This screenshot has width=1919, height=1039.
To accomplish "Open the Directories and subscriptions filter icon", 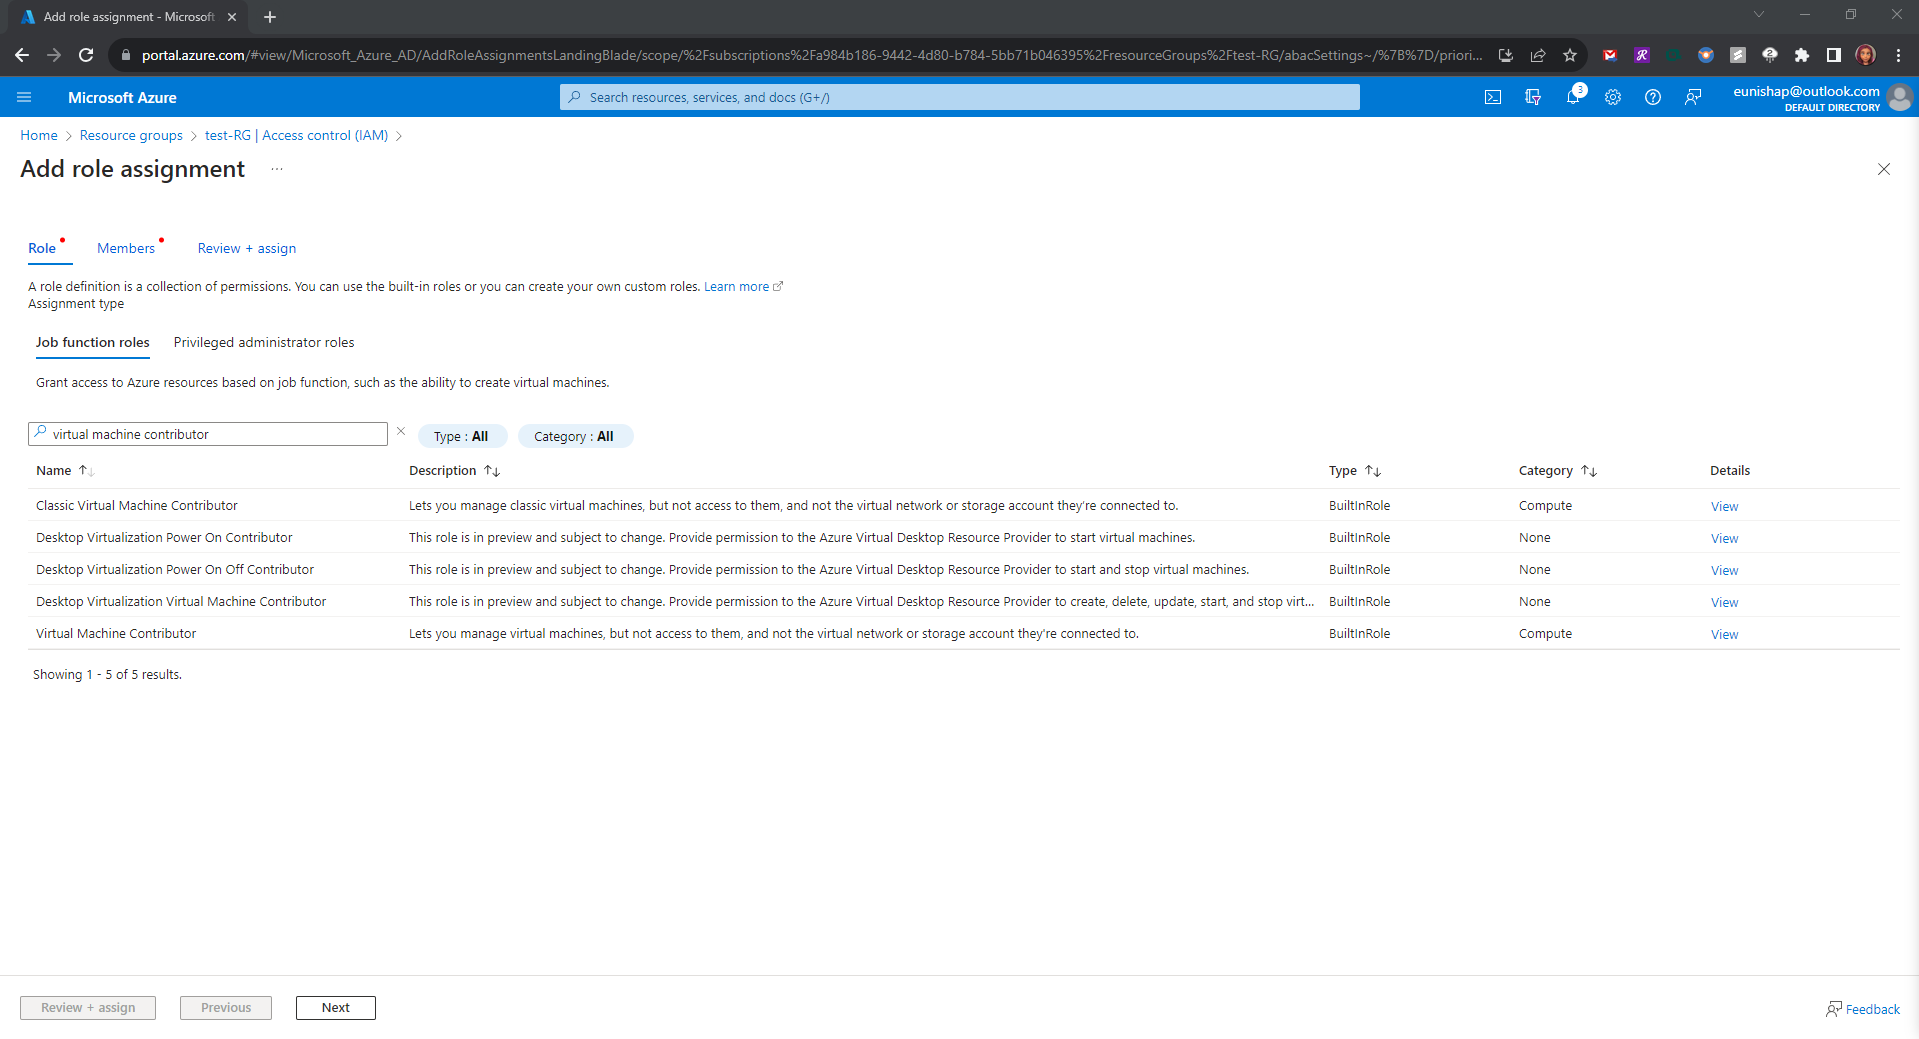I will click(1532, 97).
